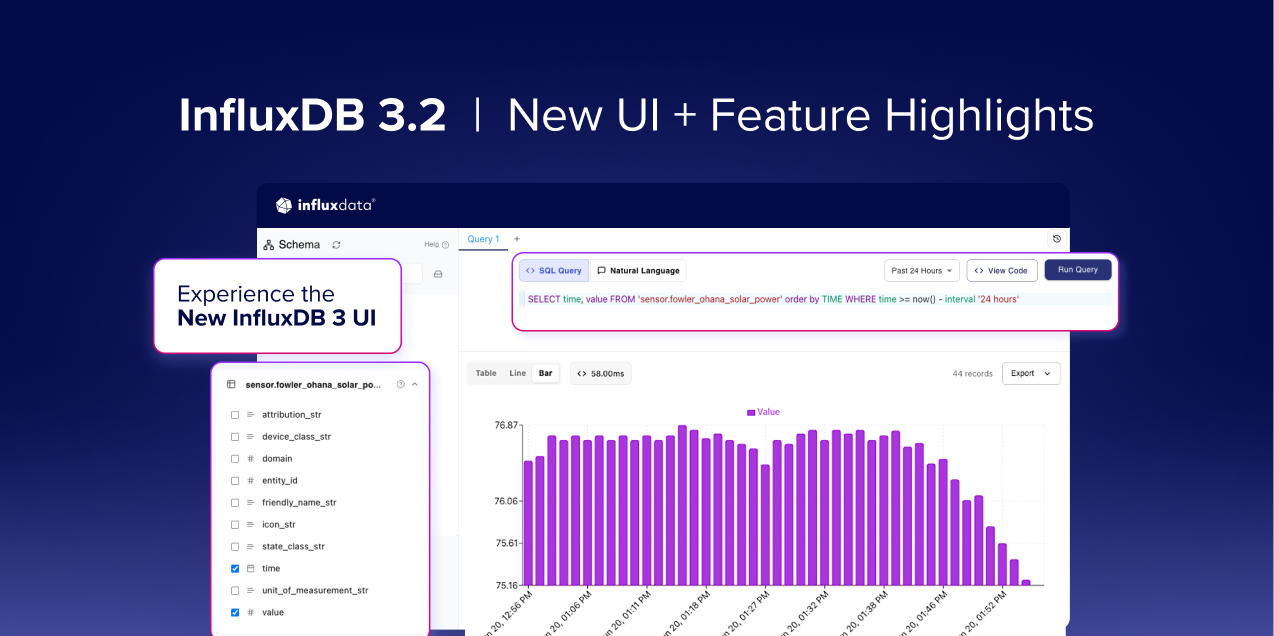Check the attribution_str checkbox
Screen dimensions: 1274x636
pyautogui.click(x=235, y=414)
